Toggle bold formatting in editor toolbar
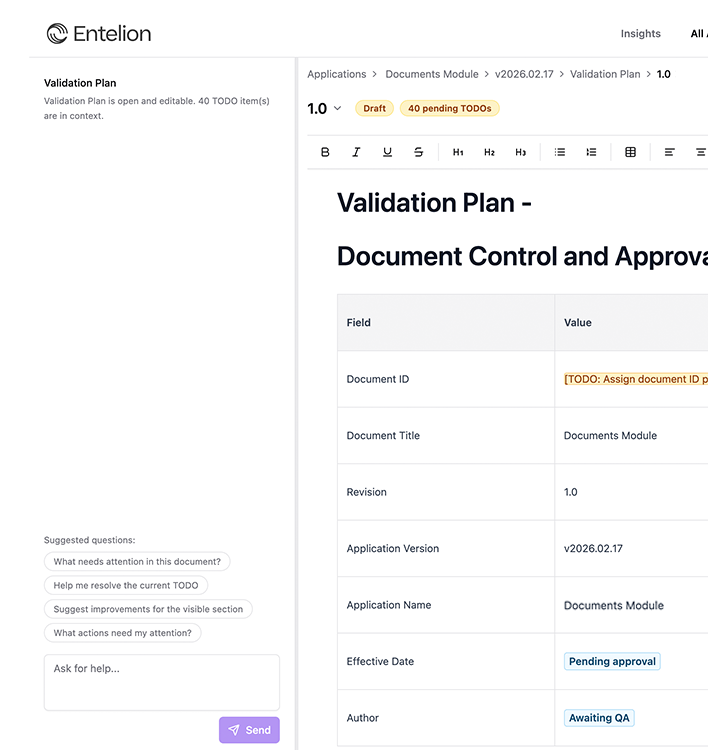The height and width of the screenshot is (750, 708). pos(325,152)
